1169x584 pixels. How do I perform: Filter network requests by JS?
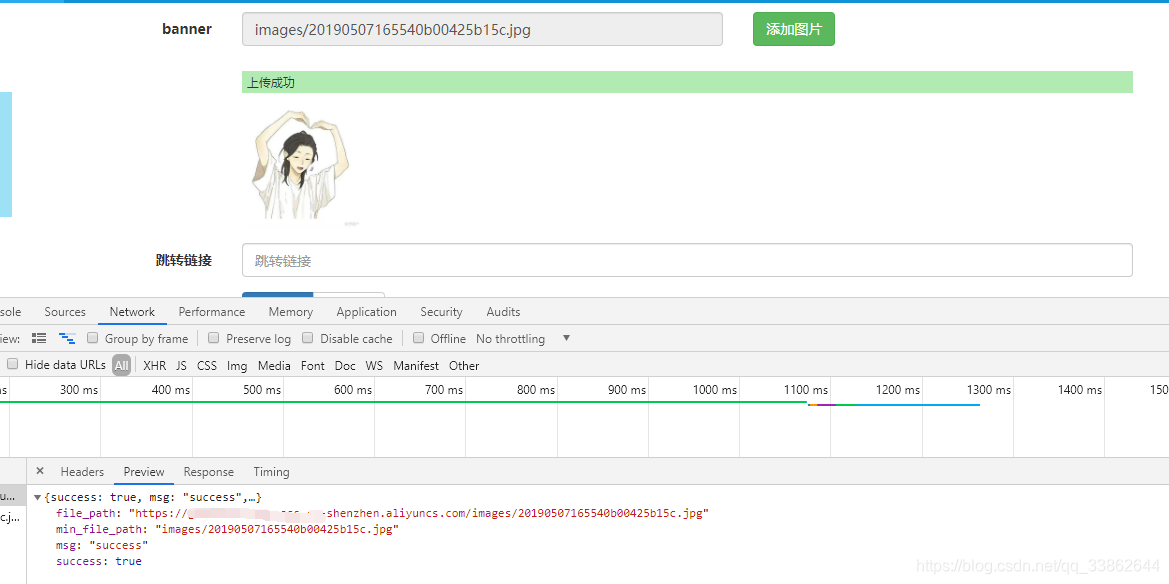[181, 365]
